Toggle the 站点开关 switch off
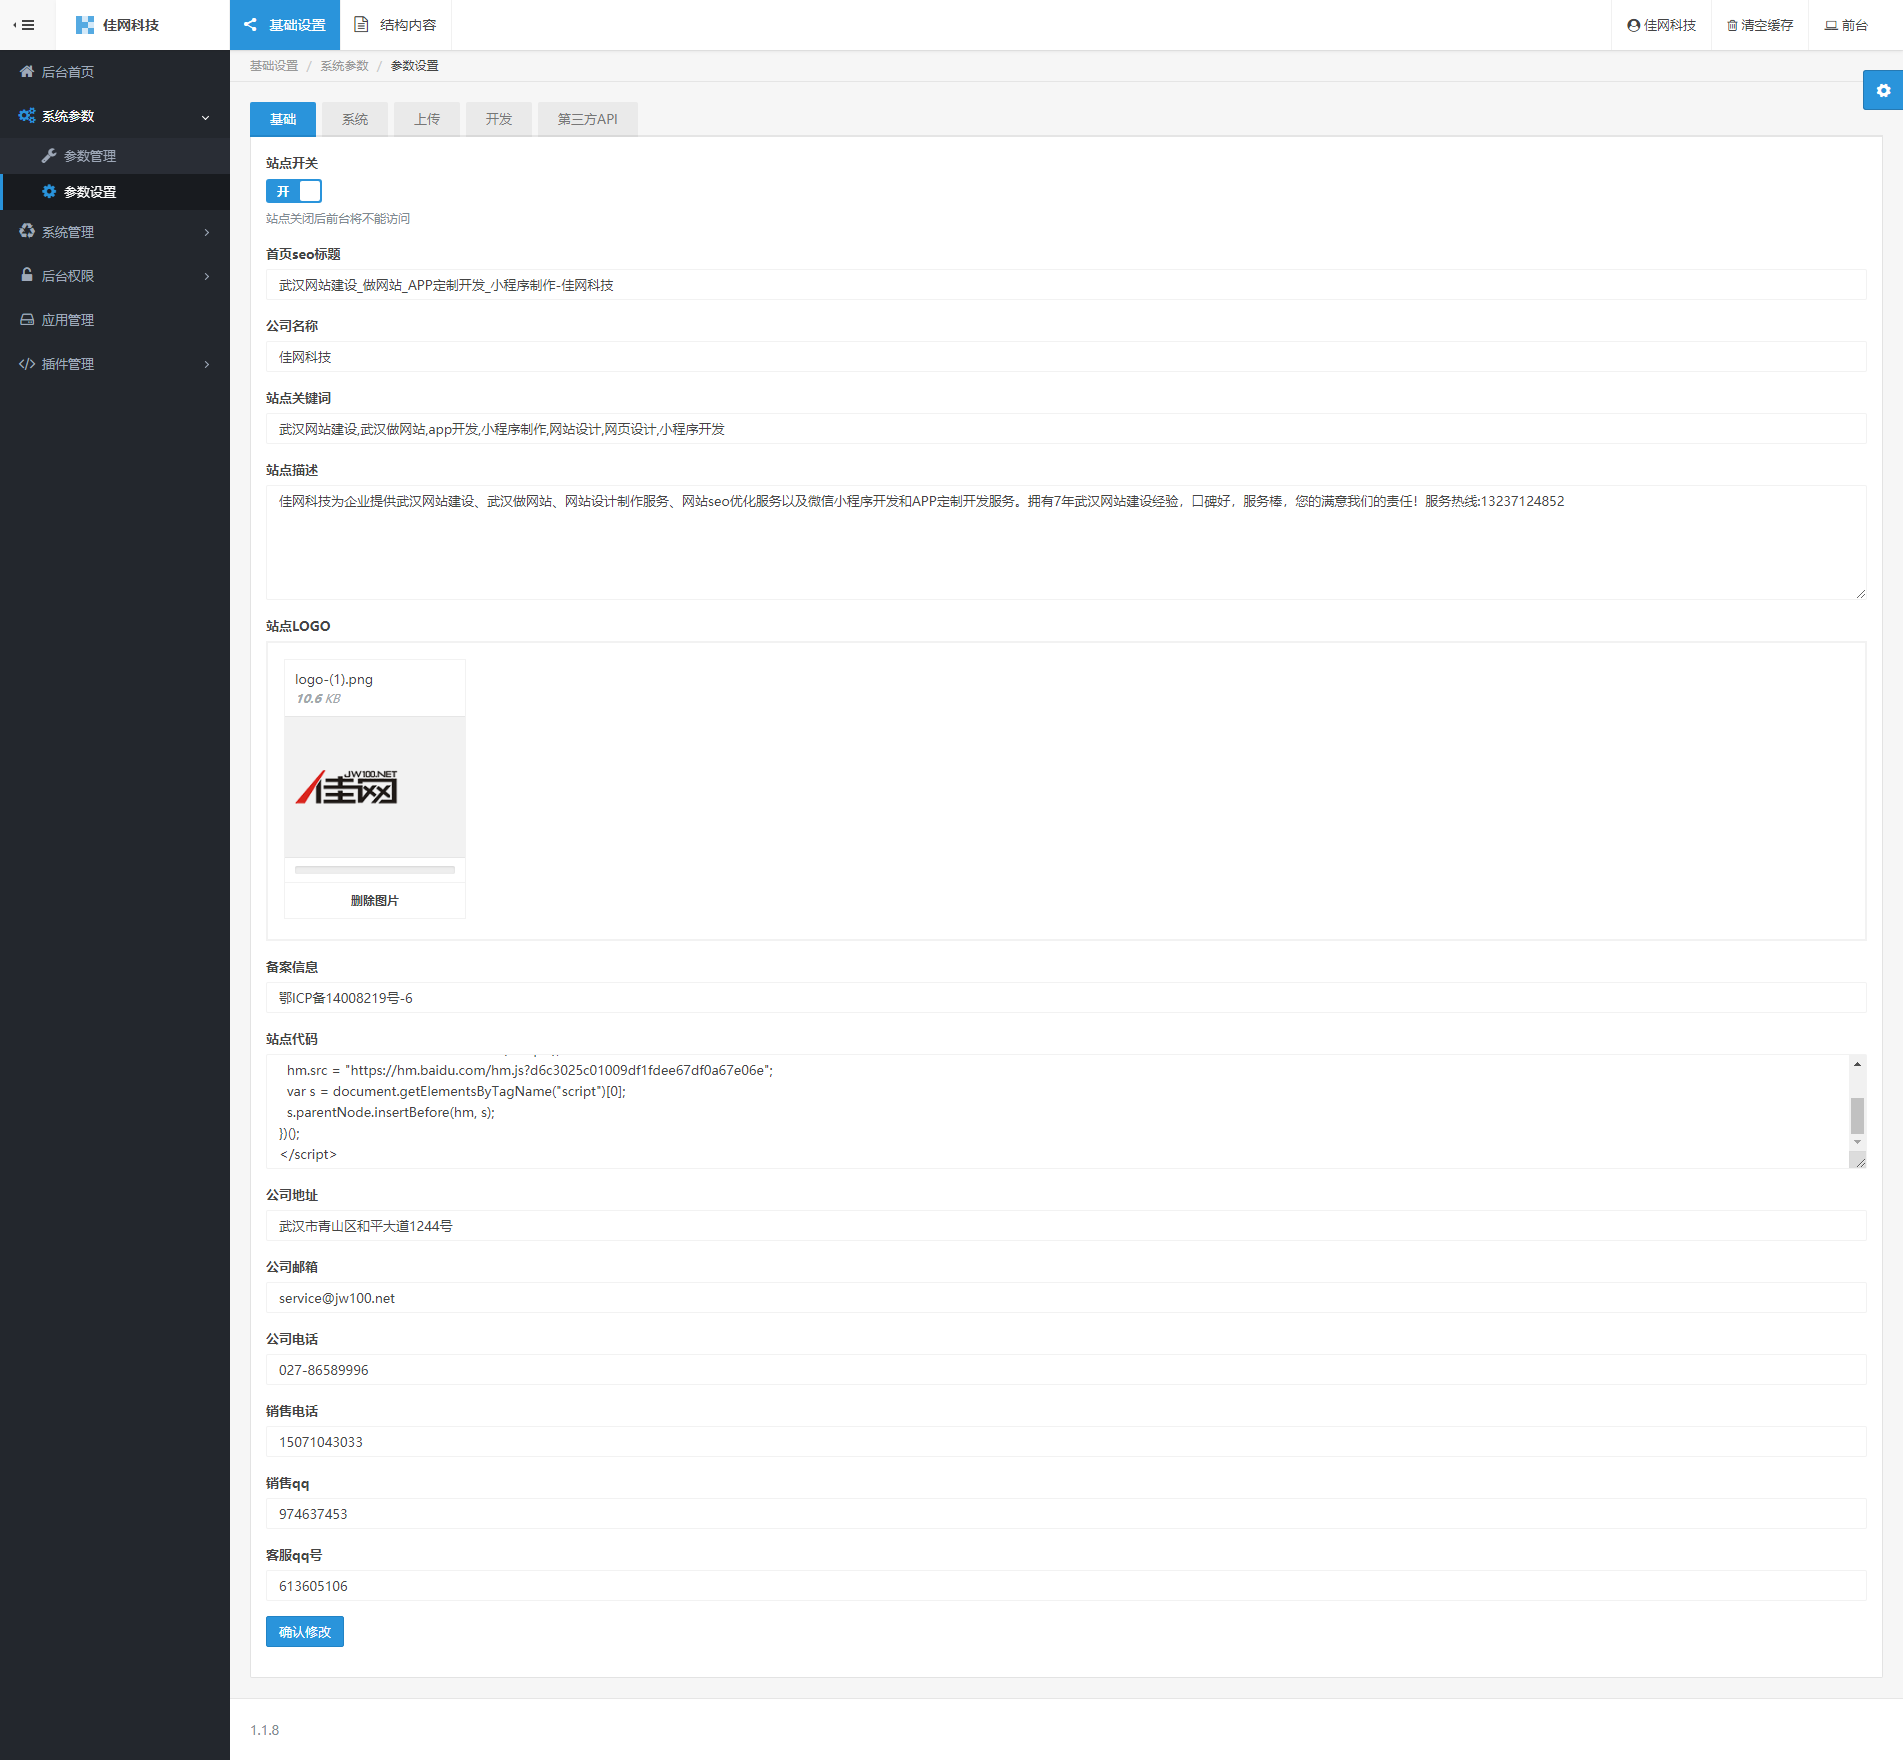Image resolution: width=1903 pixels, height=1760 pixels. click(294, 191)
